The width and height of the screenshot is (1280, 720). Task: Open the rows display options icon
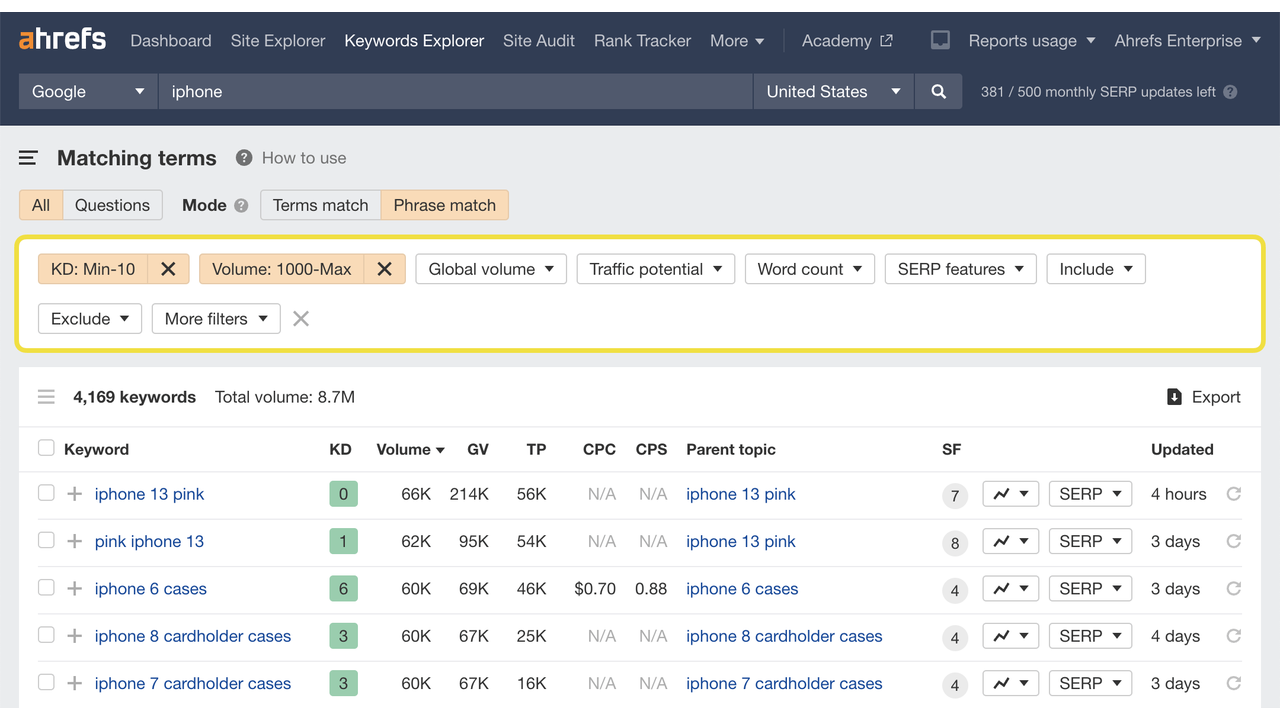46,396
